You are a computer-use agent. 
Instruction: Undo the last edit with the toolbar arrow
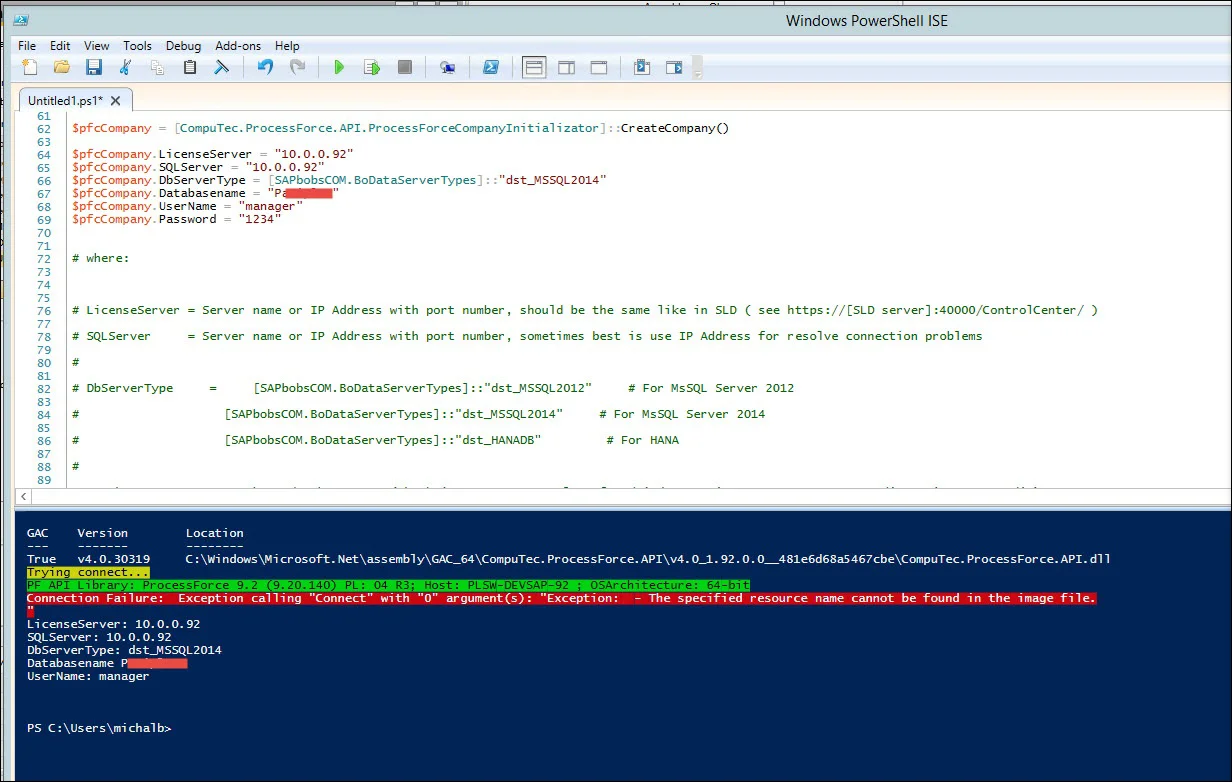pos(265,68)
